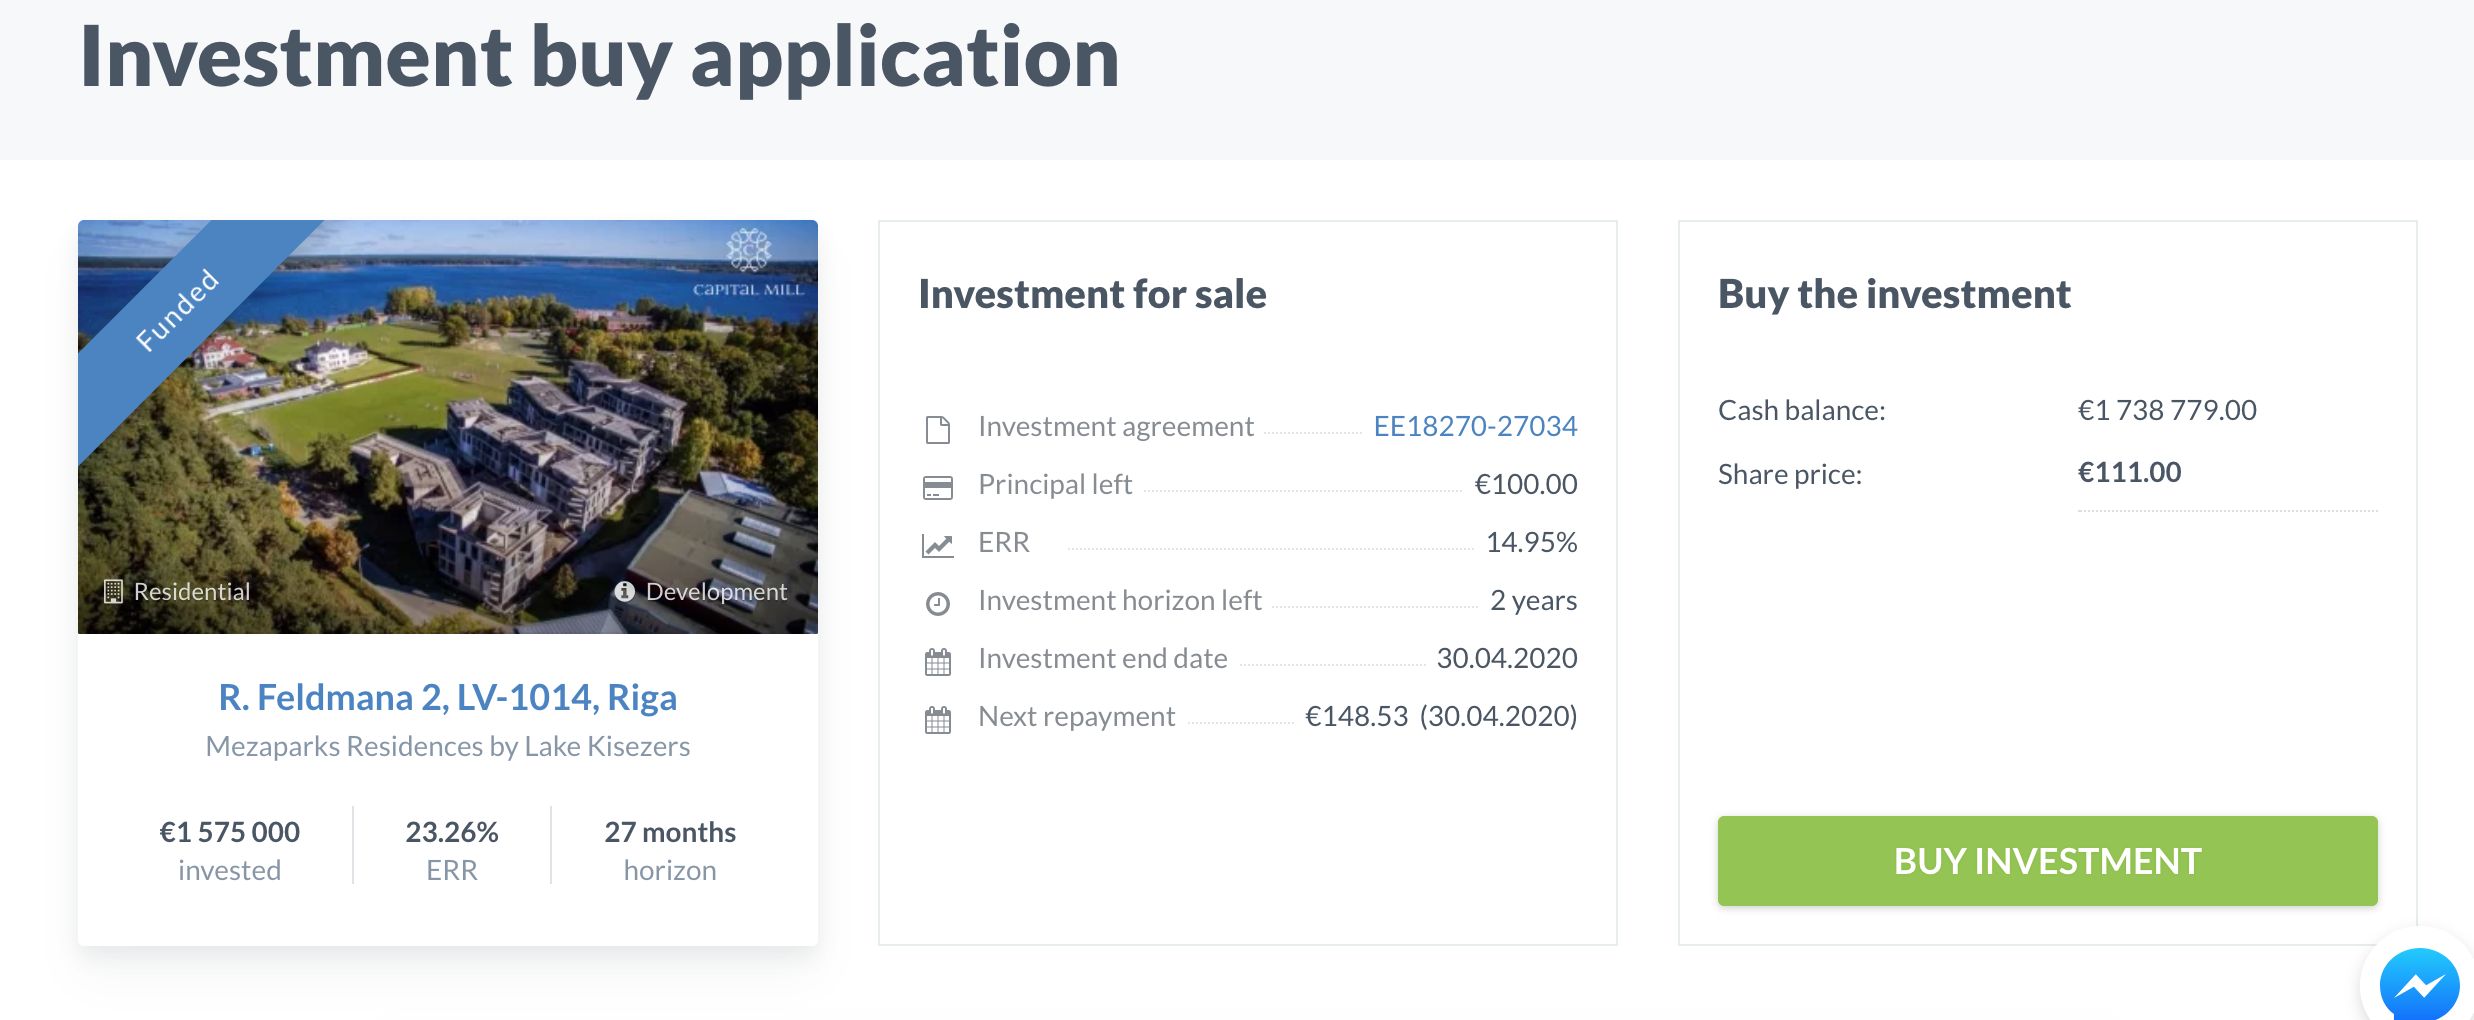Image resolution: width=2474 pixels, height=1020 pixels.
Task: Open investment agreement EE18270-27034 link
Action: [x=1475, y=426]
